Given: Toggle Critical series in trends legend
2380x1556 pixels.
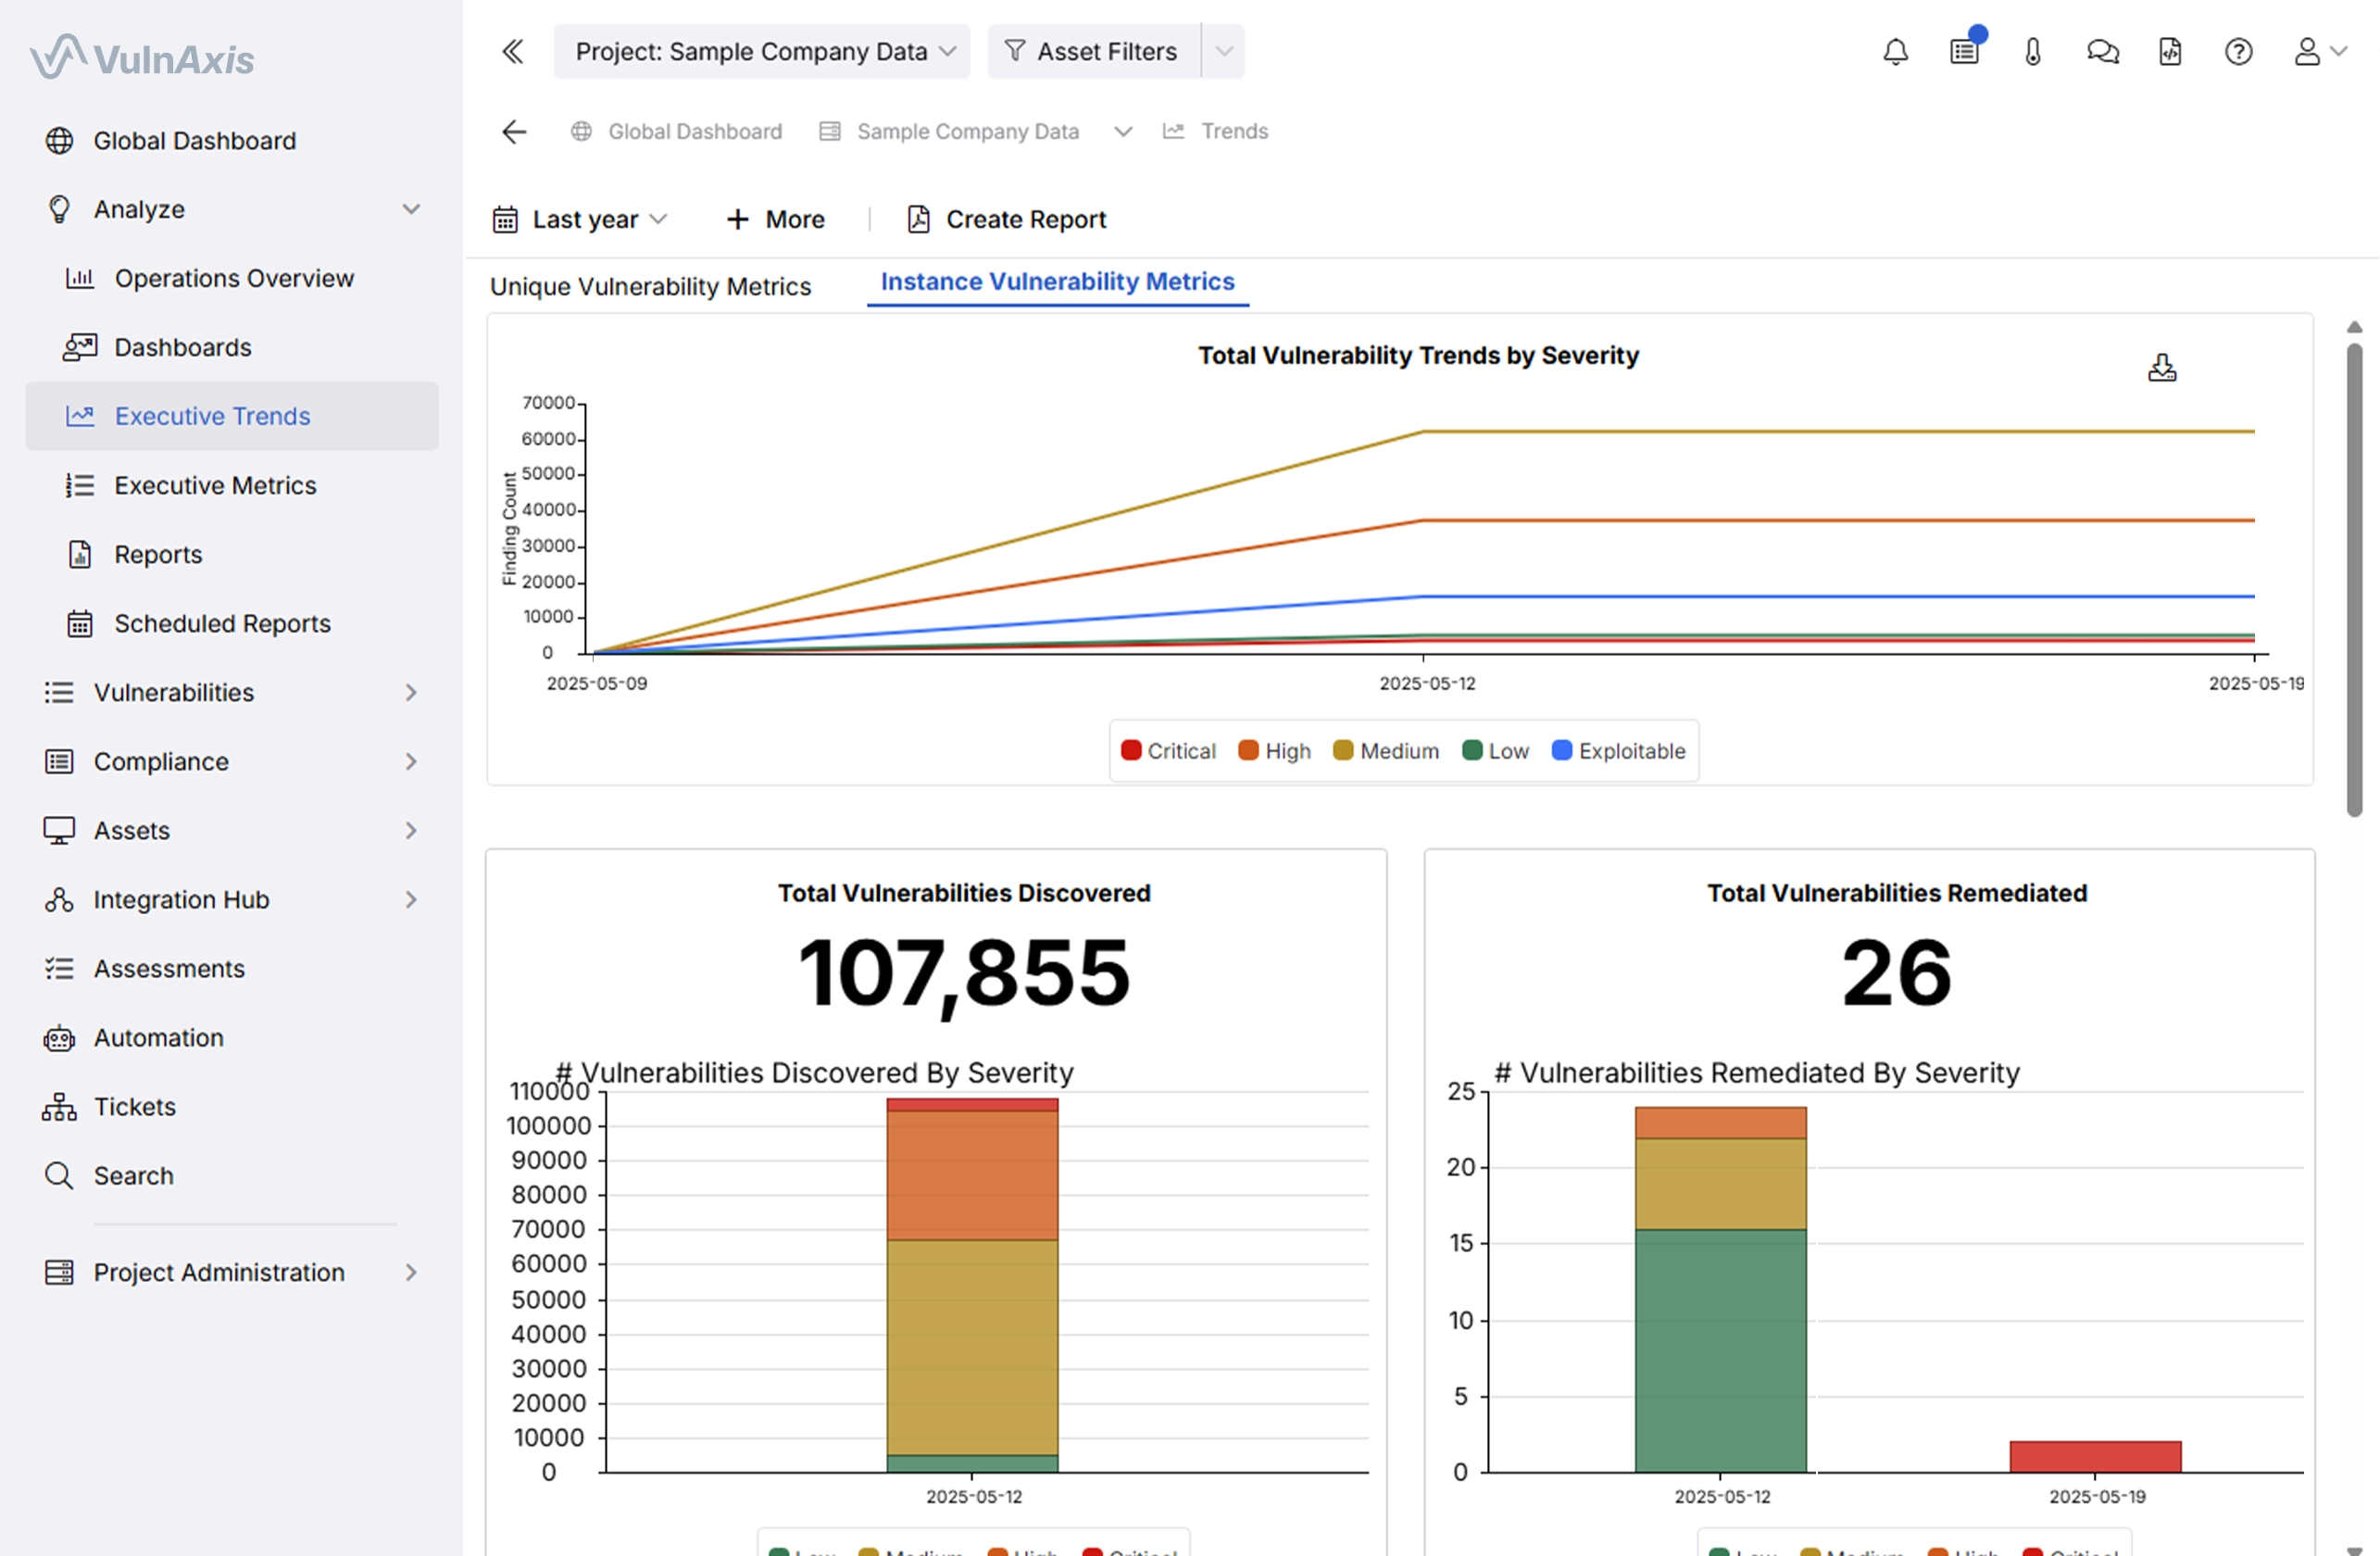Looking at the screenshot, I should (1168, 751).
